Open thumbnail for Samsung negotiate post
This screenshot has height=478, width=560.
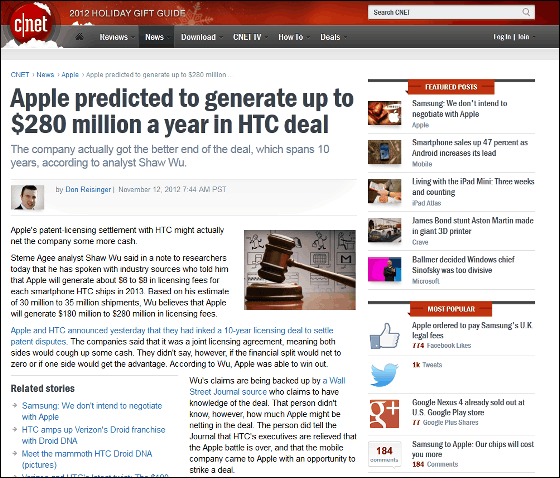tap(384, 113)
